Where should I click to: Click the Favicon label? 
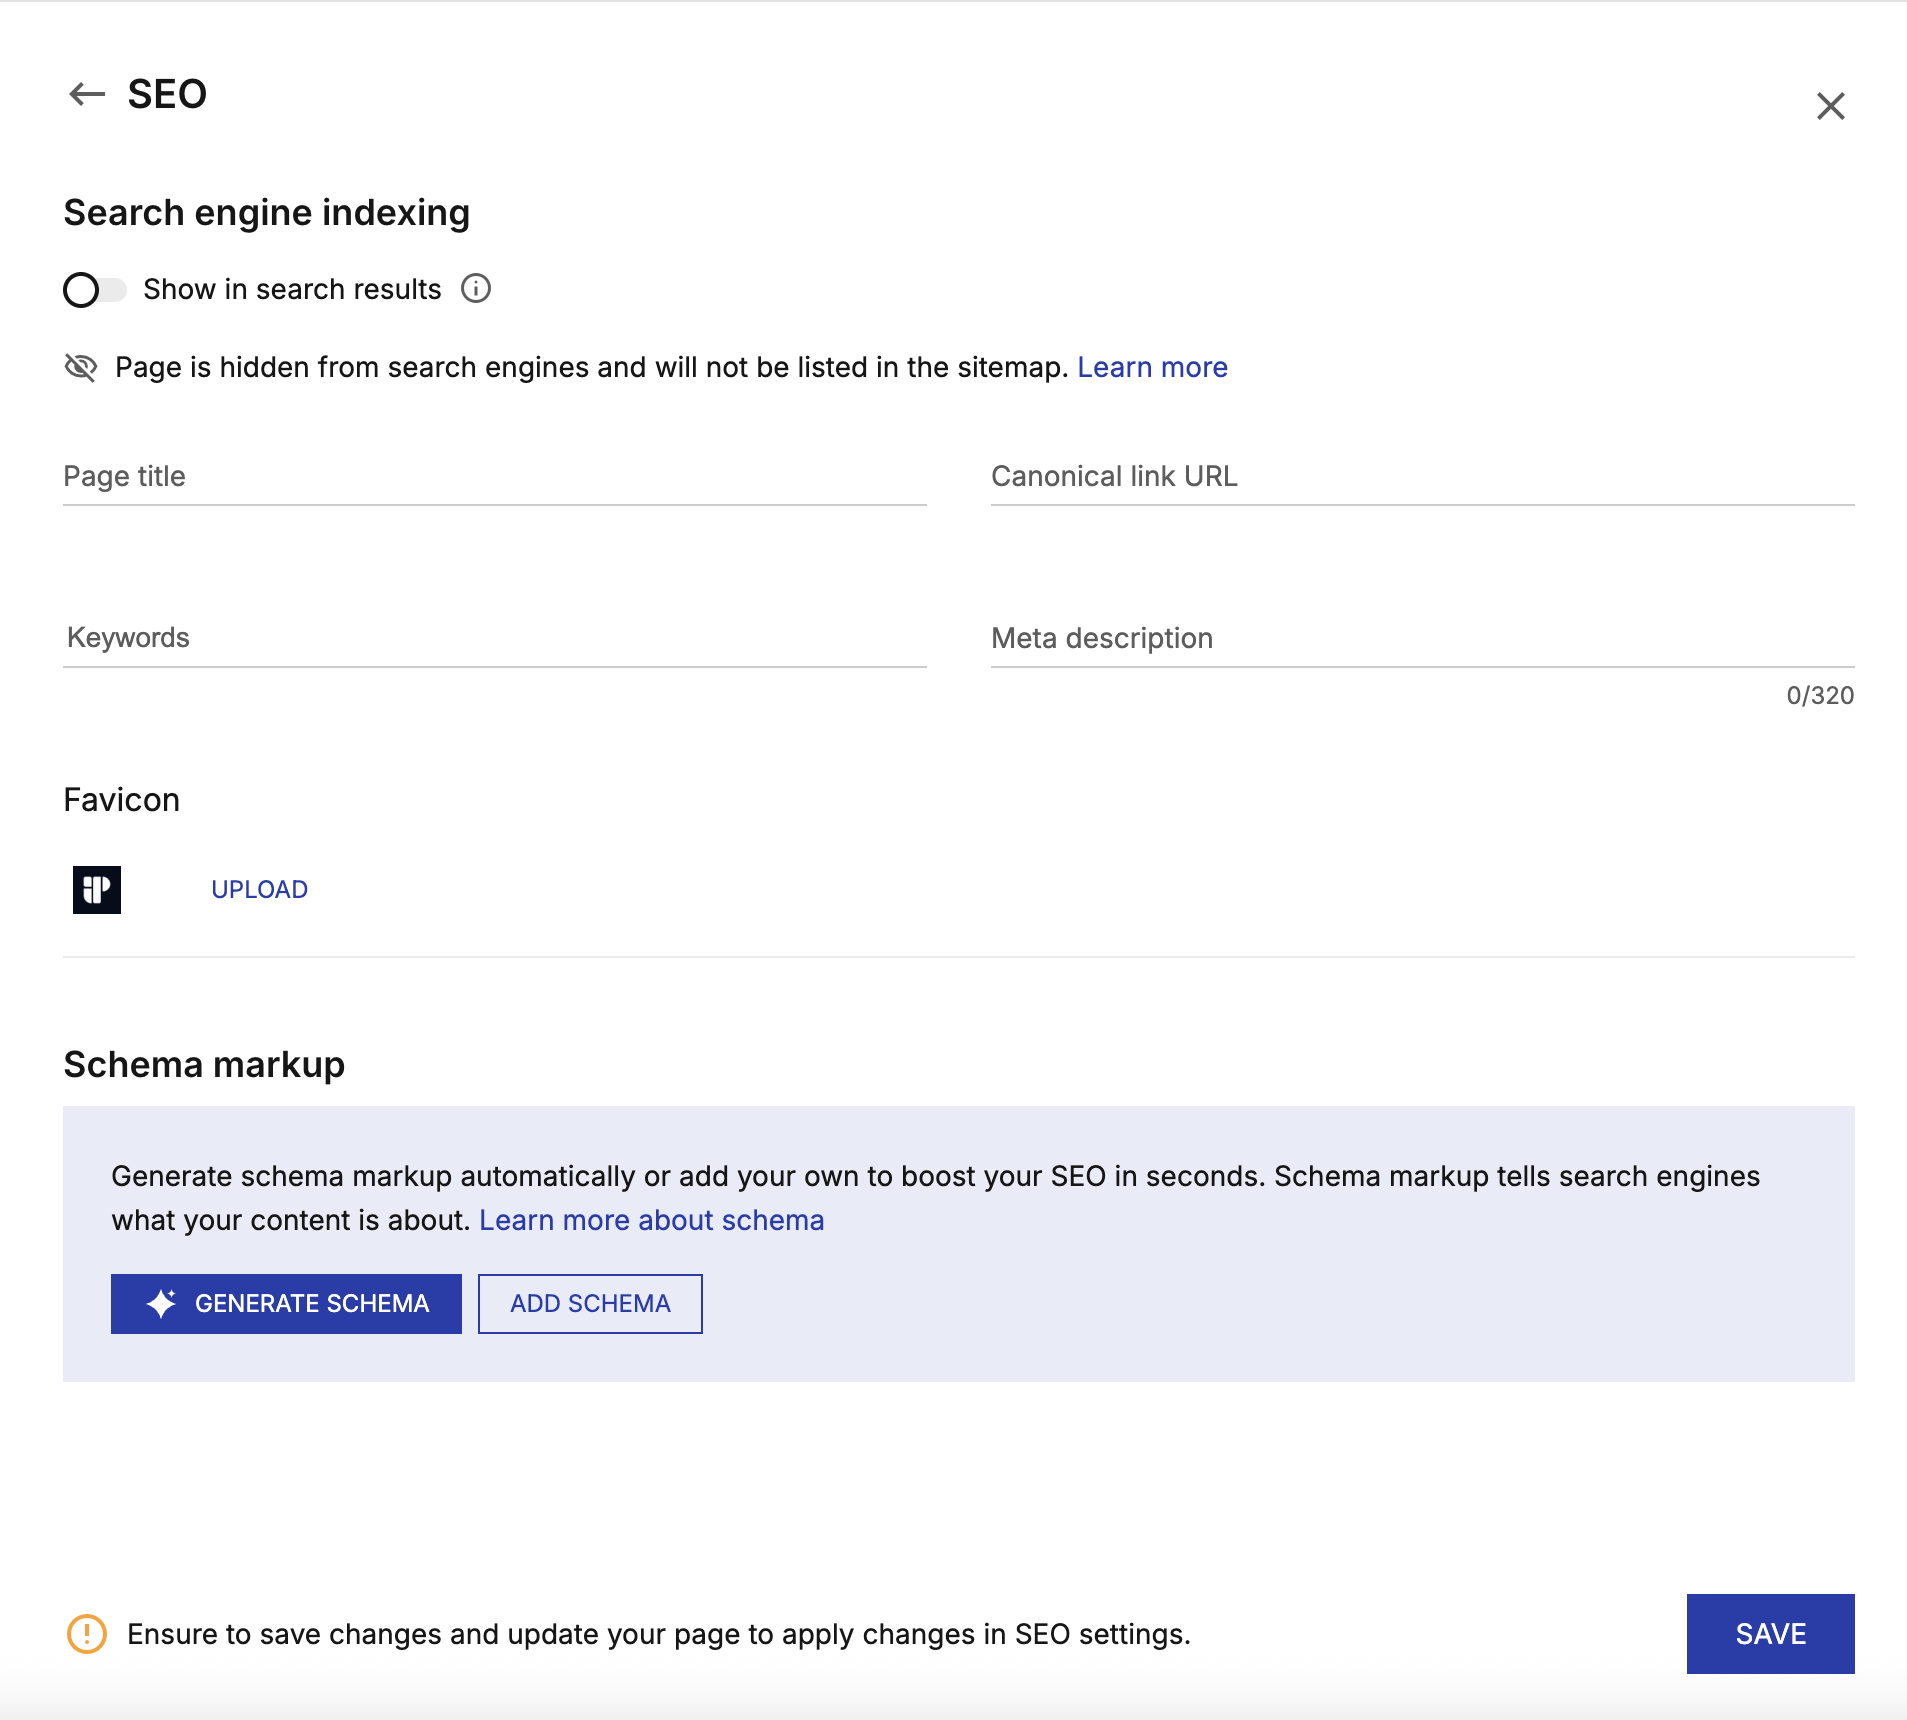122,800
